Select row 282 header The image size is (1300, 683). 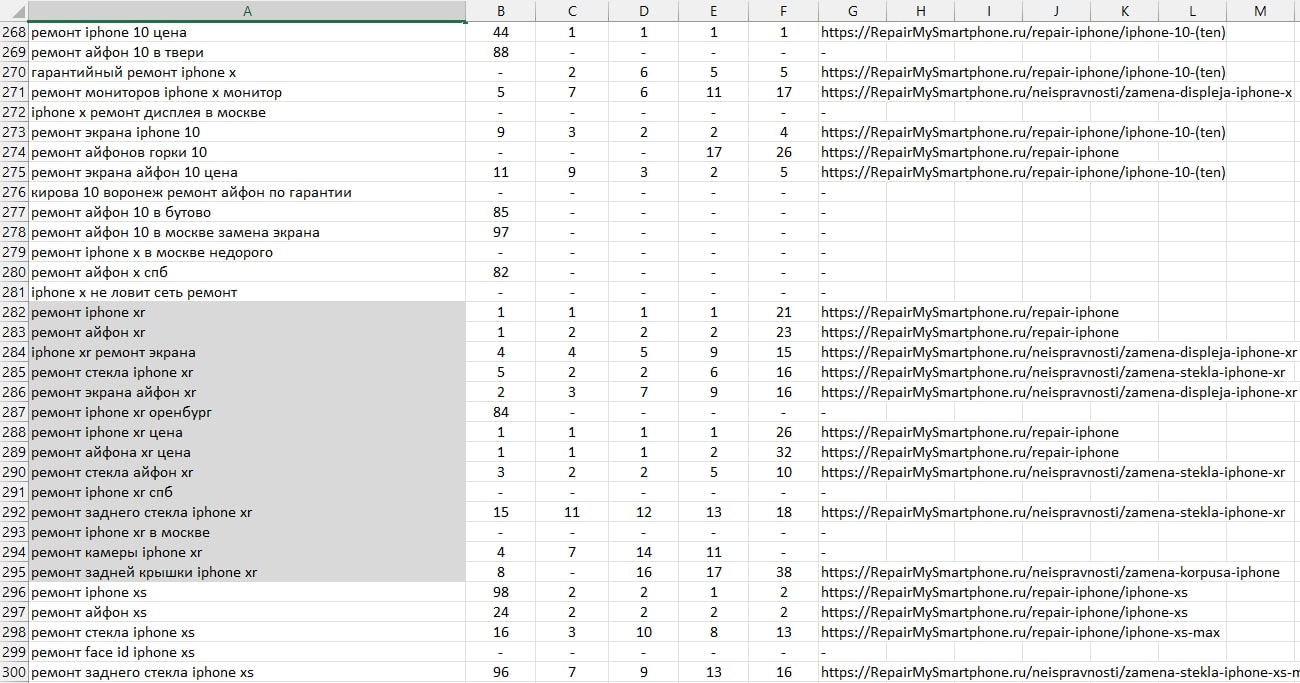pos(14,312)
